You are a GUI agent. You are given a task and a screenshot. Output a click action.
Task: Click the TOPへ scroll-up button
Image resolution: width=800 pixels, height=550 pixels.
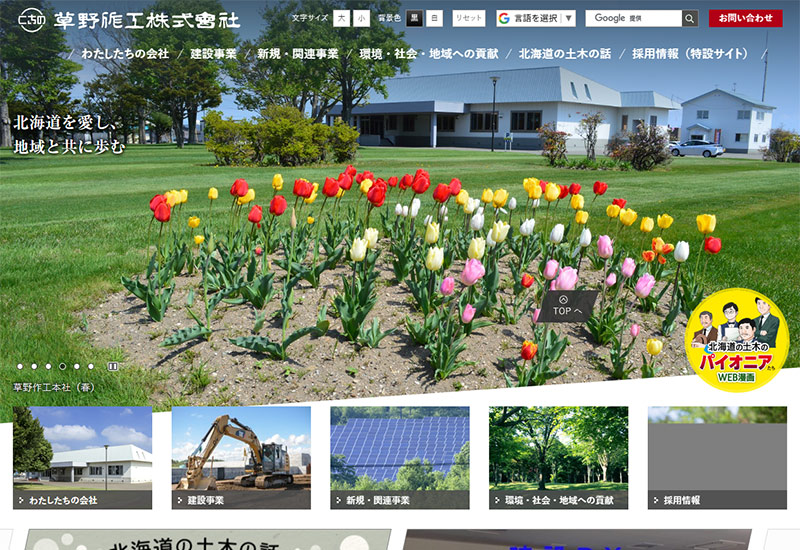[567, 306]
